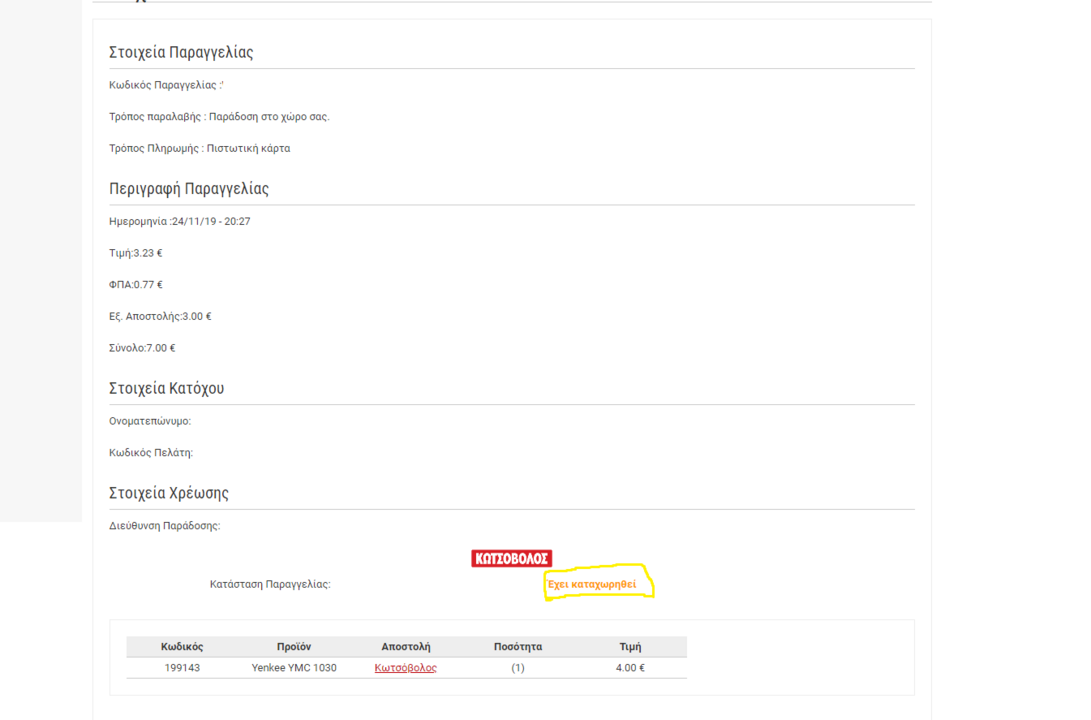Screen dimensions: 1091x720
Task: Click the Στοιχεία Χρέωσης heading
Action: tap(169, 493)
